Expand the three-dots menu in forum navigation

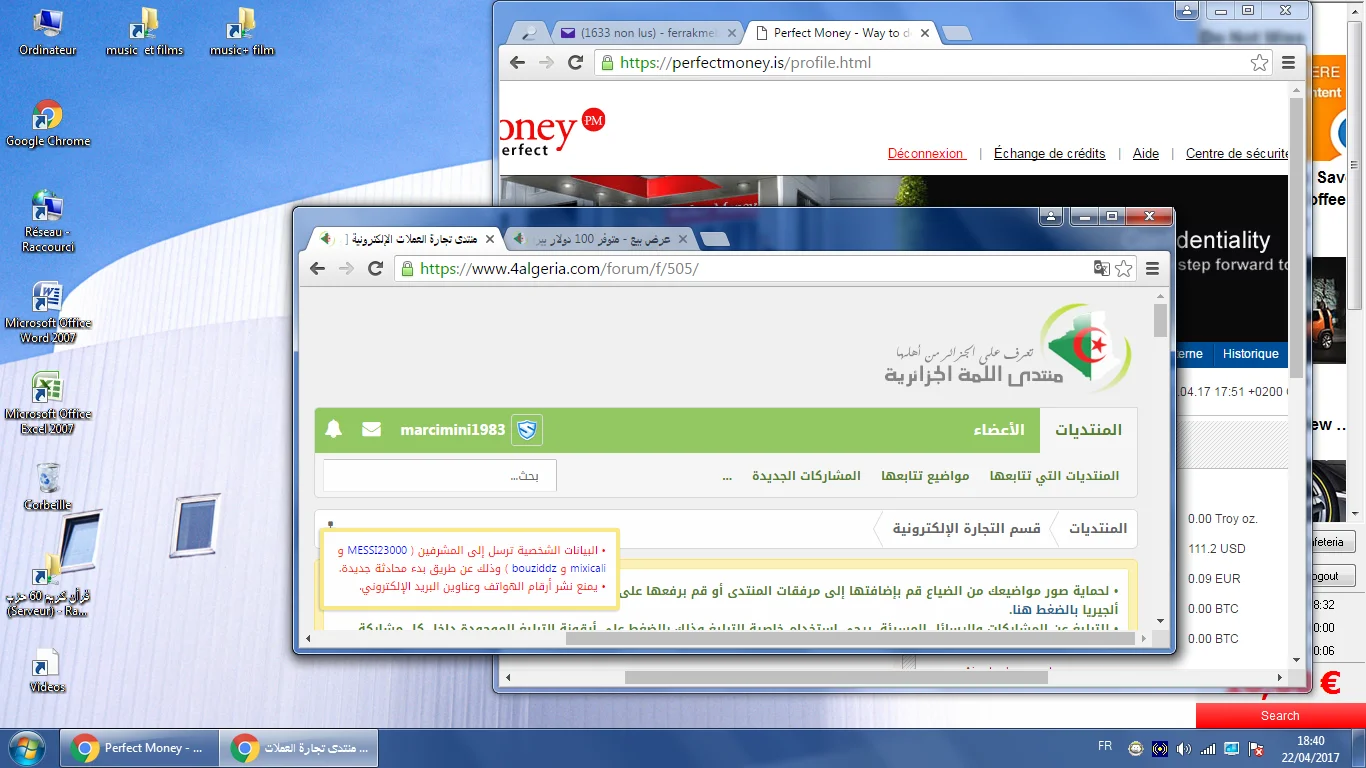click(727, 476)
